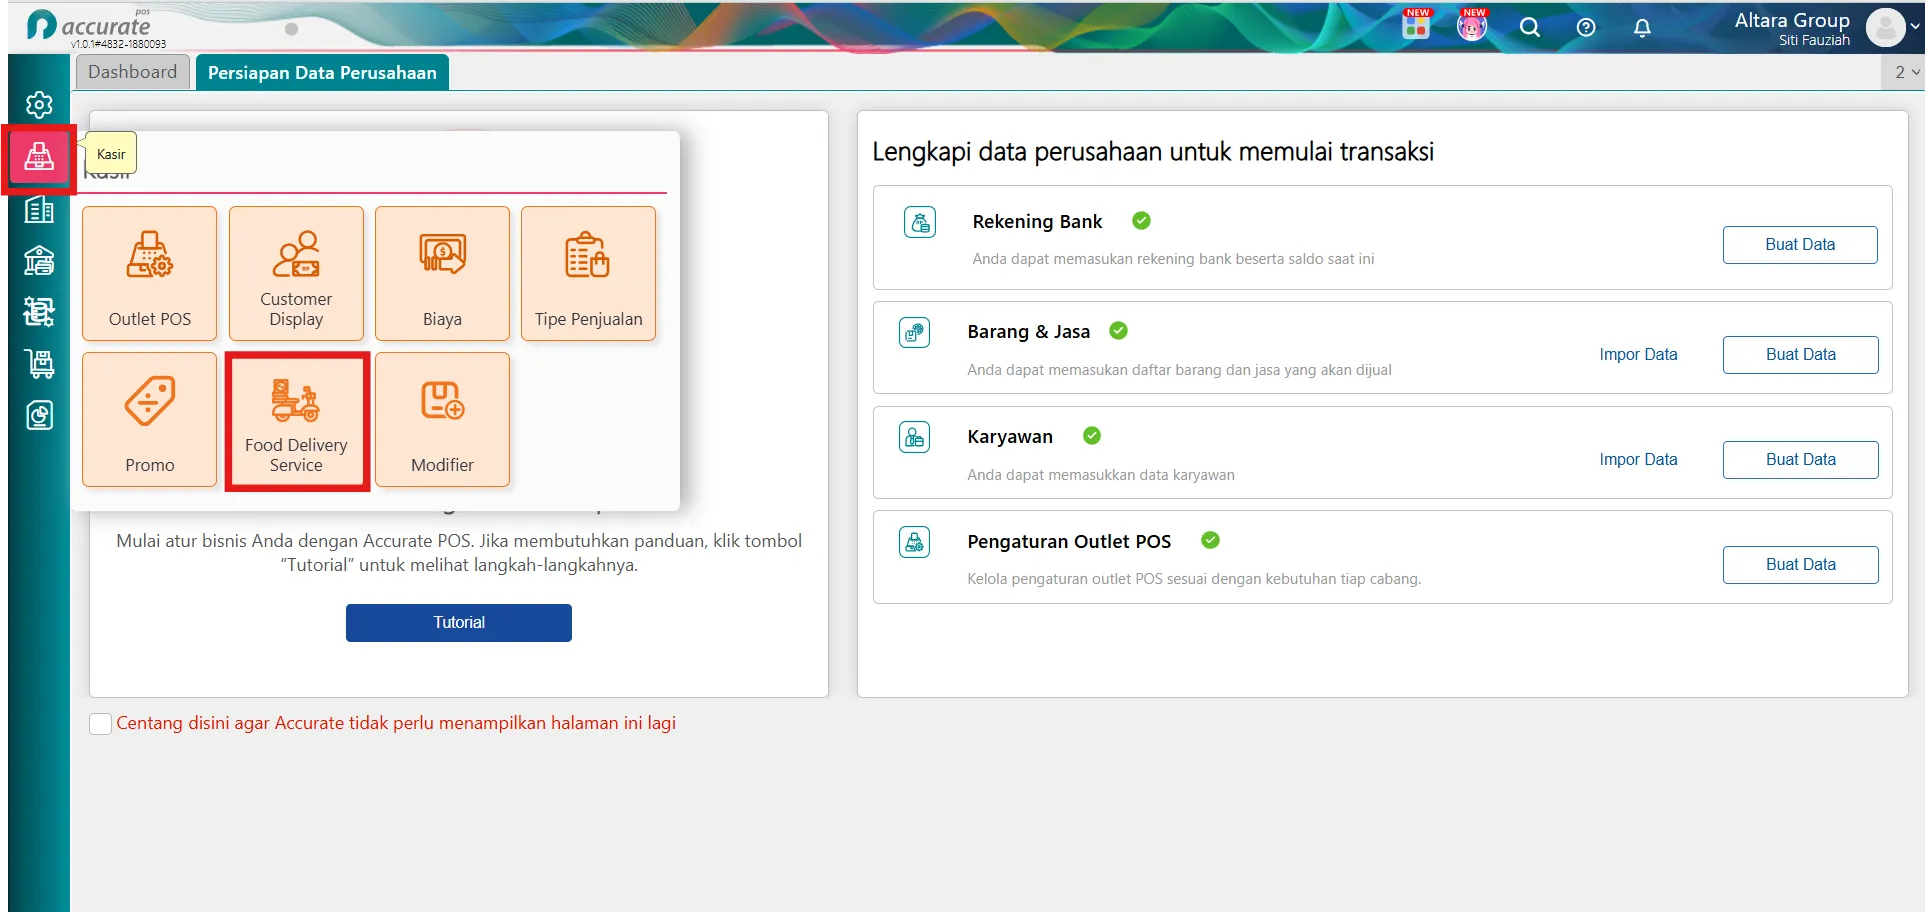Open the shopping cart sidebar icon

[x=39, y=363]
